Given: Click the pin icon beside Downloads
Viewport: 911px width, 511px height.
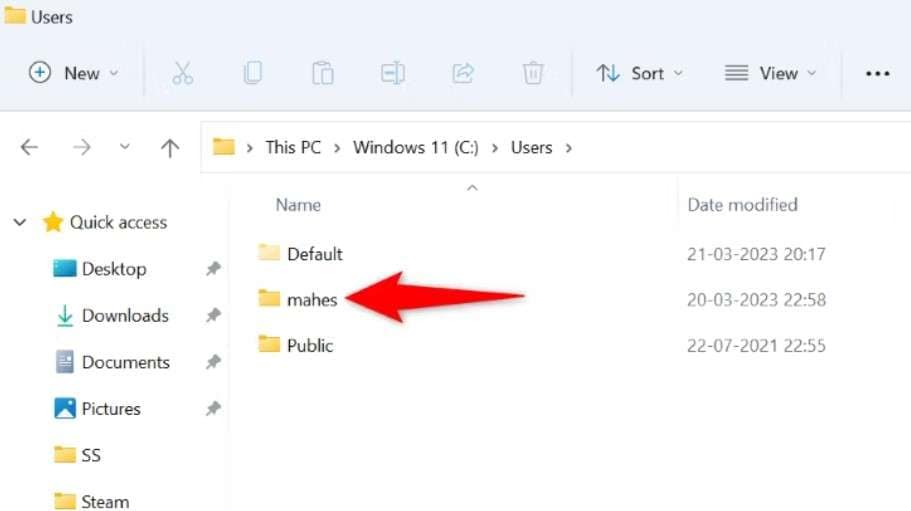Looking at the screenshot, I should (x=213, y=315).
